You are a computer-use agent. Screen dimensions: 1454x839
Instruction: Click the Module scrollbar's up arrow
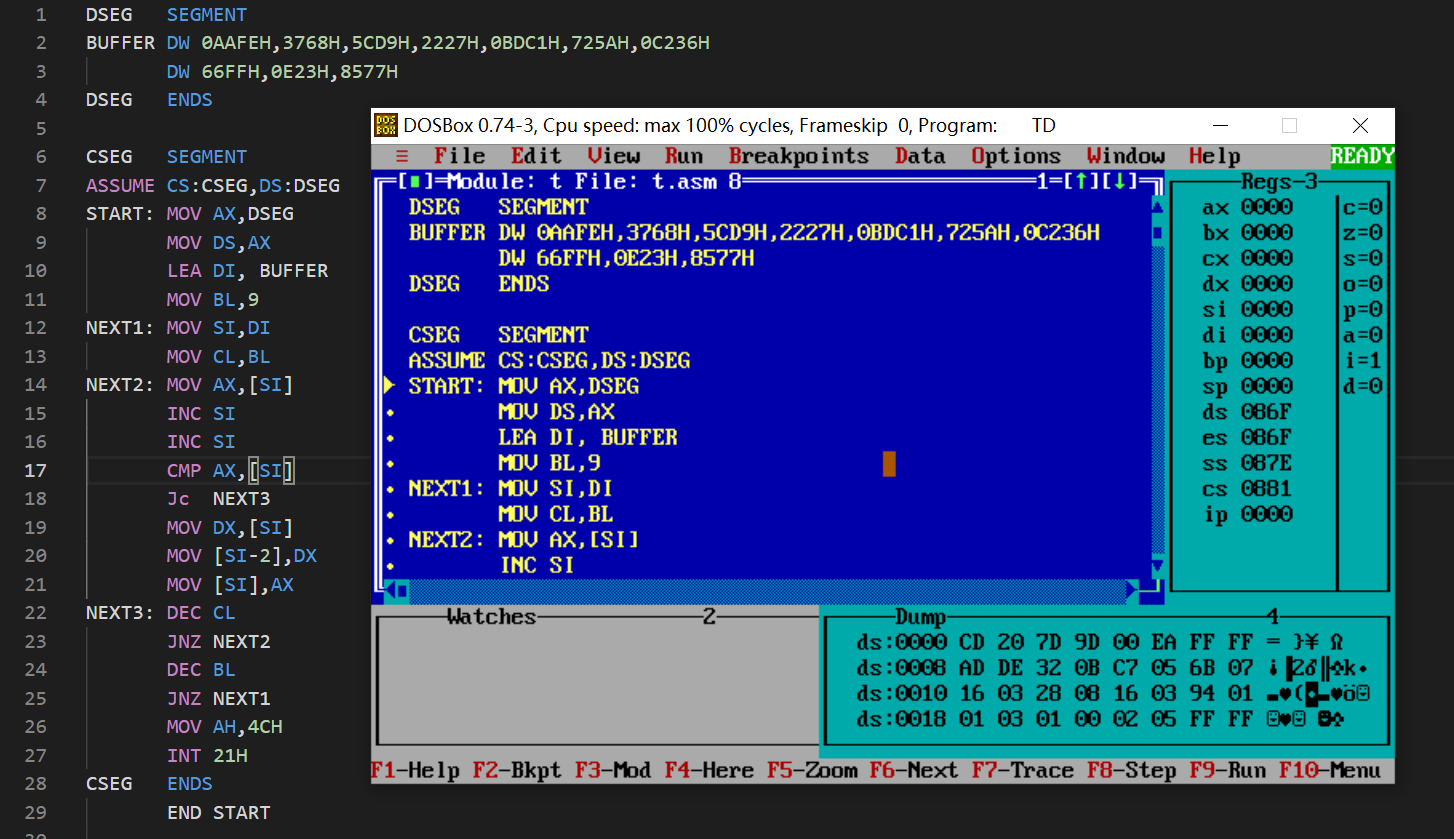[1158, 207]
